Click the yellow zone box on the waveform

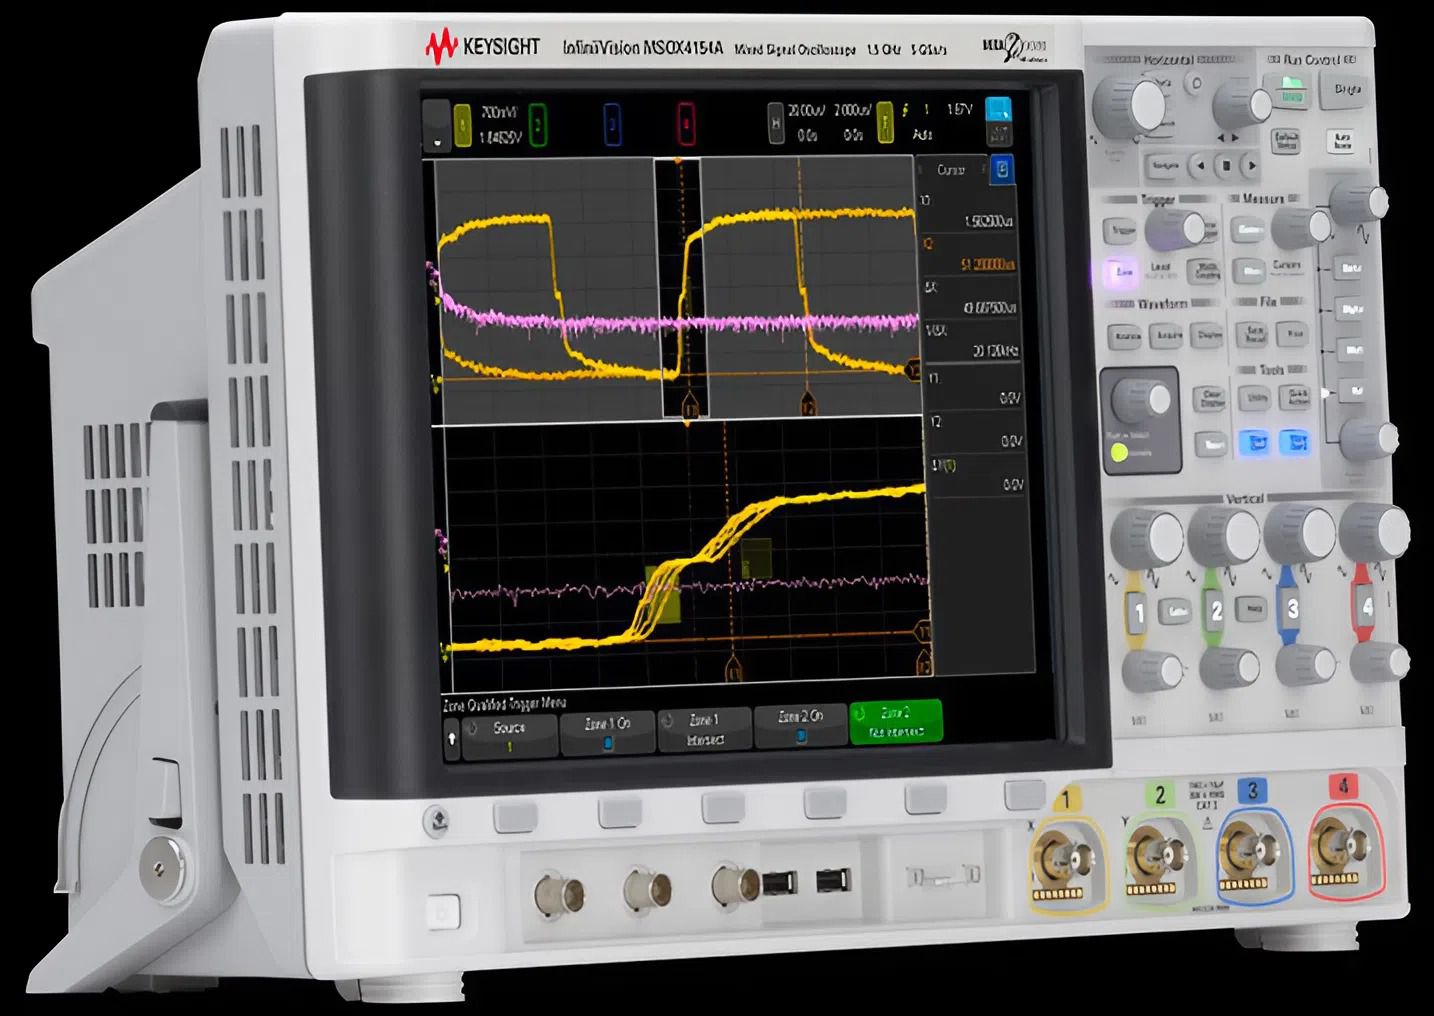[663, 591]
